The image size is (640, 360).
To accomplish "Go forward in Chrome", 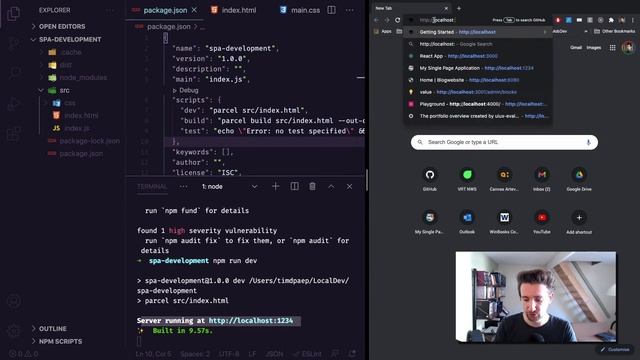I will pyautogui.click(x=387, y=20).
